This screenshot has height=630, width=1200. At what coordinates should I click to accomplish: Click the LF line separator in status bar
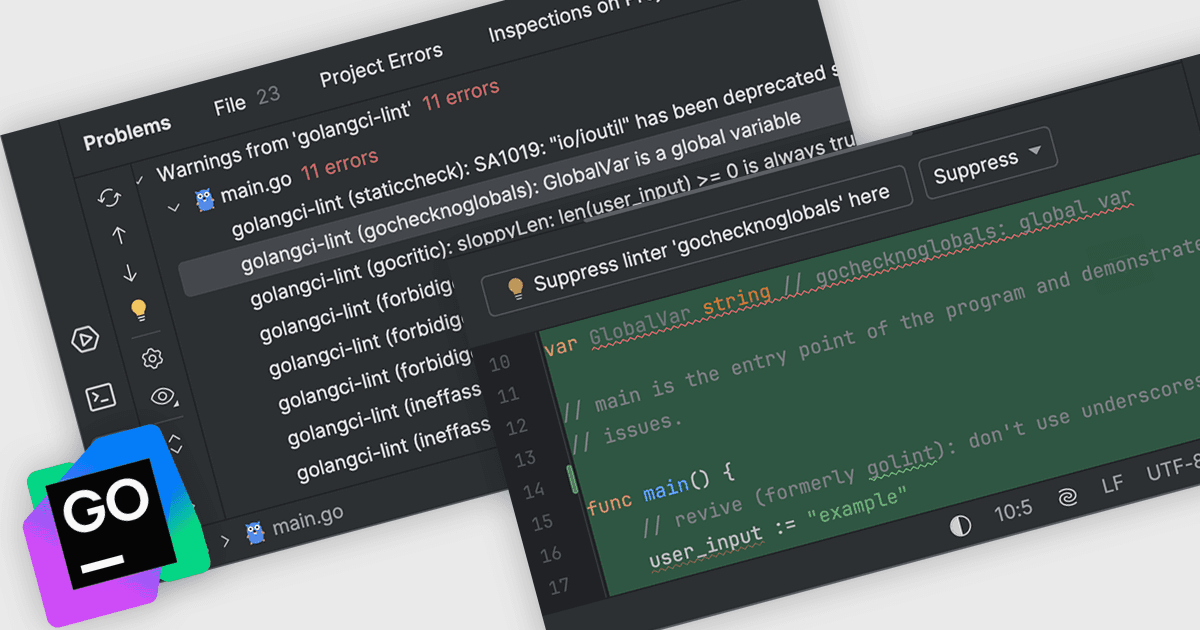pos(1112,484)
